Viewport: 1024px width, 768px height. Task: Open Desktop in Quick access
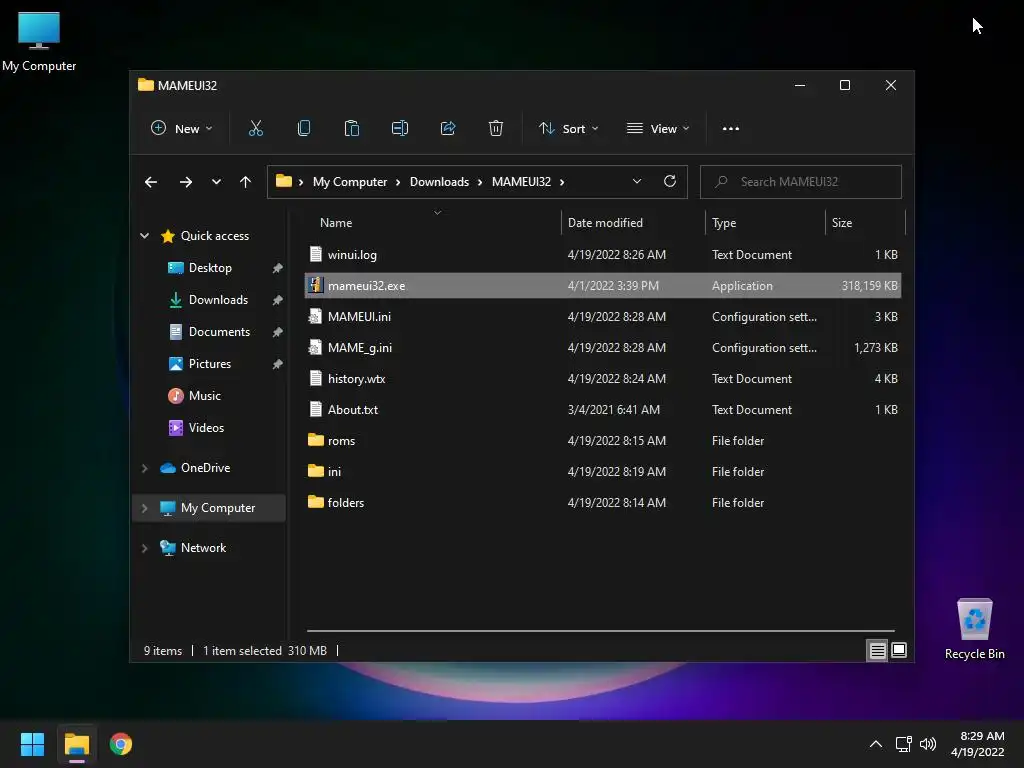(x=210, y=268)
